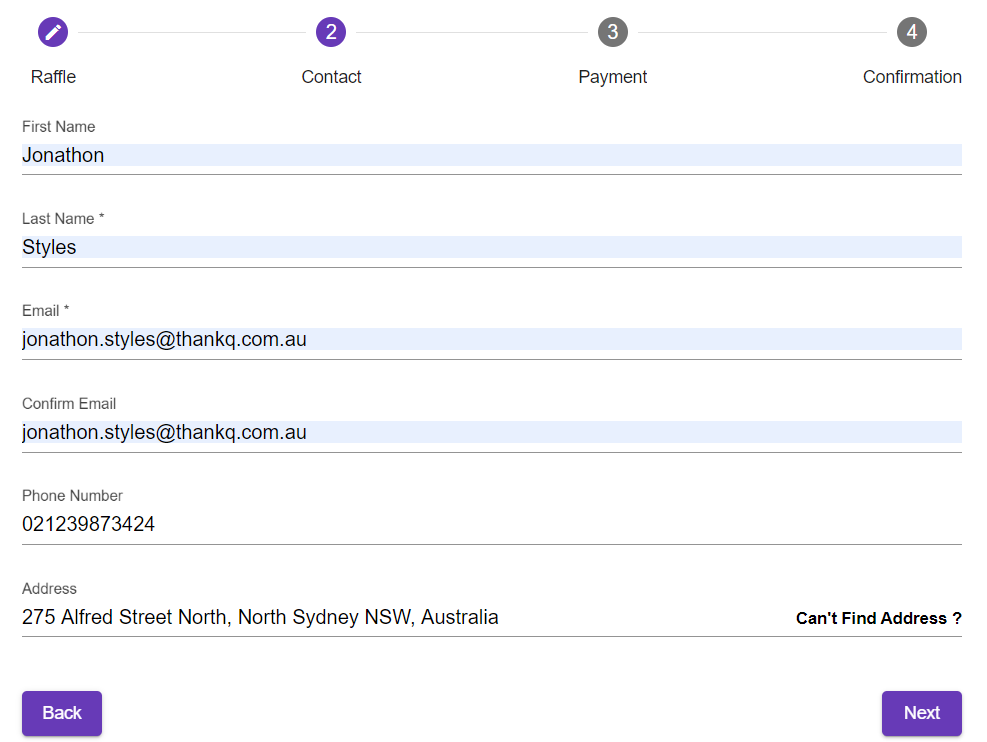This screenshot has height=742, width=987.
Task: Click the Last Name field containing Styles
Action: coord(491,247)
